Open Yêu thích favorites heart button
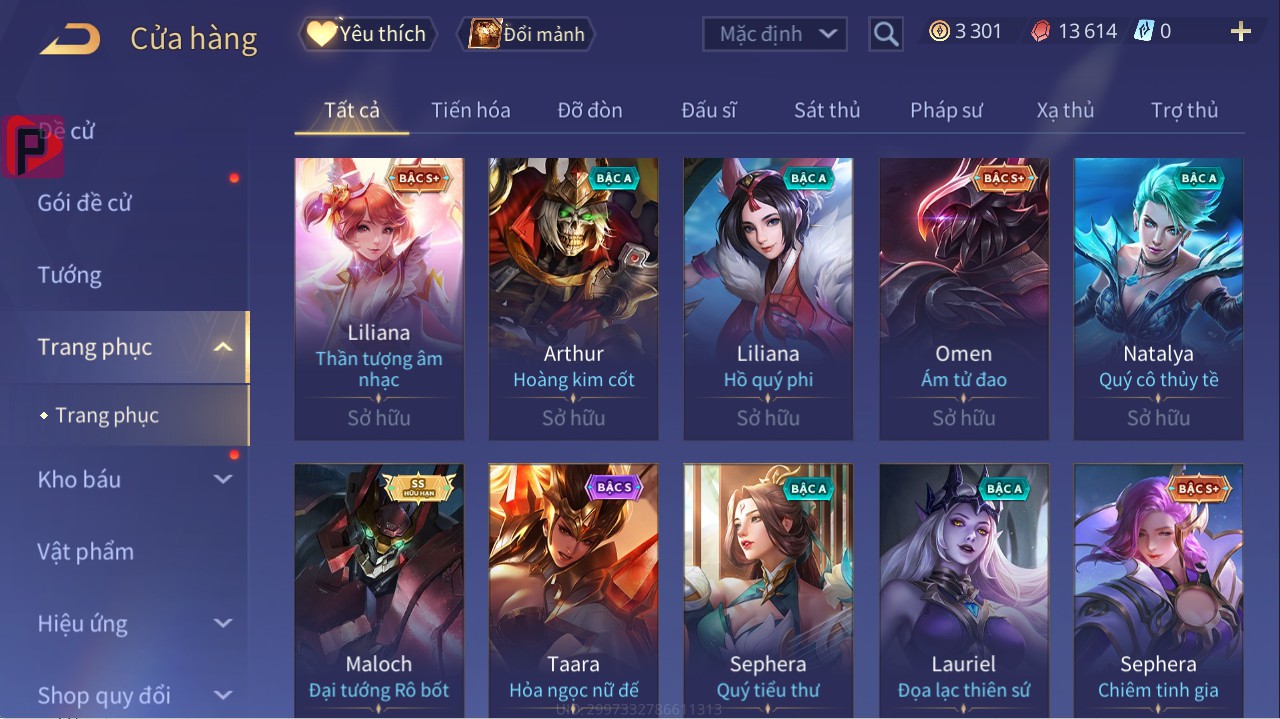Image resolution: width=1280 pixels, height=719 pixels. pyautogui.click(x=366, y=34)
